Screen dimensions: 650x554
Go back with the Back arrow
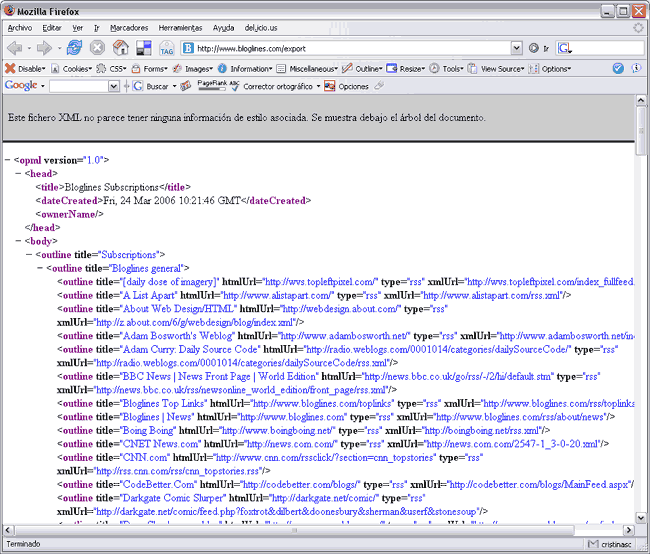tap(15, 48)
